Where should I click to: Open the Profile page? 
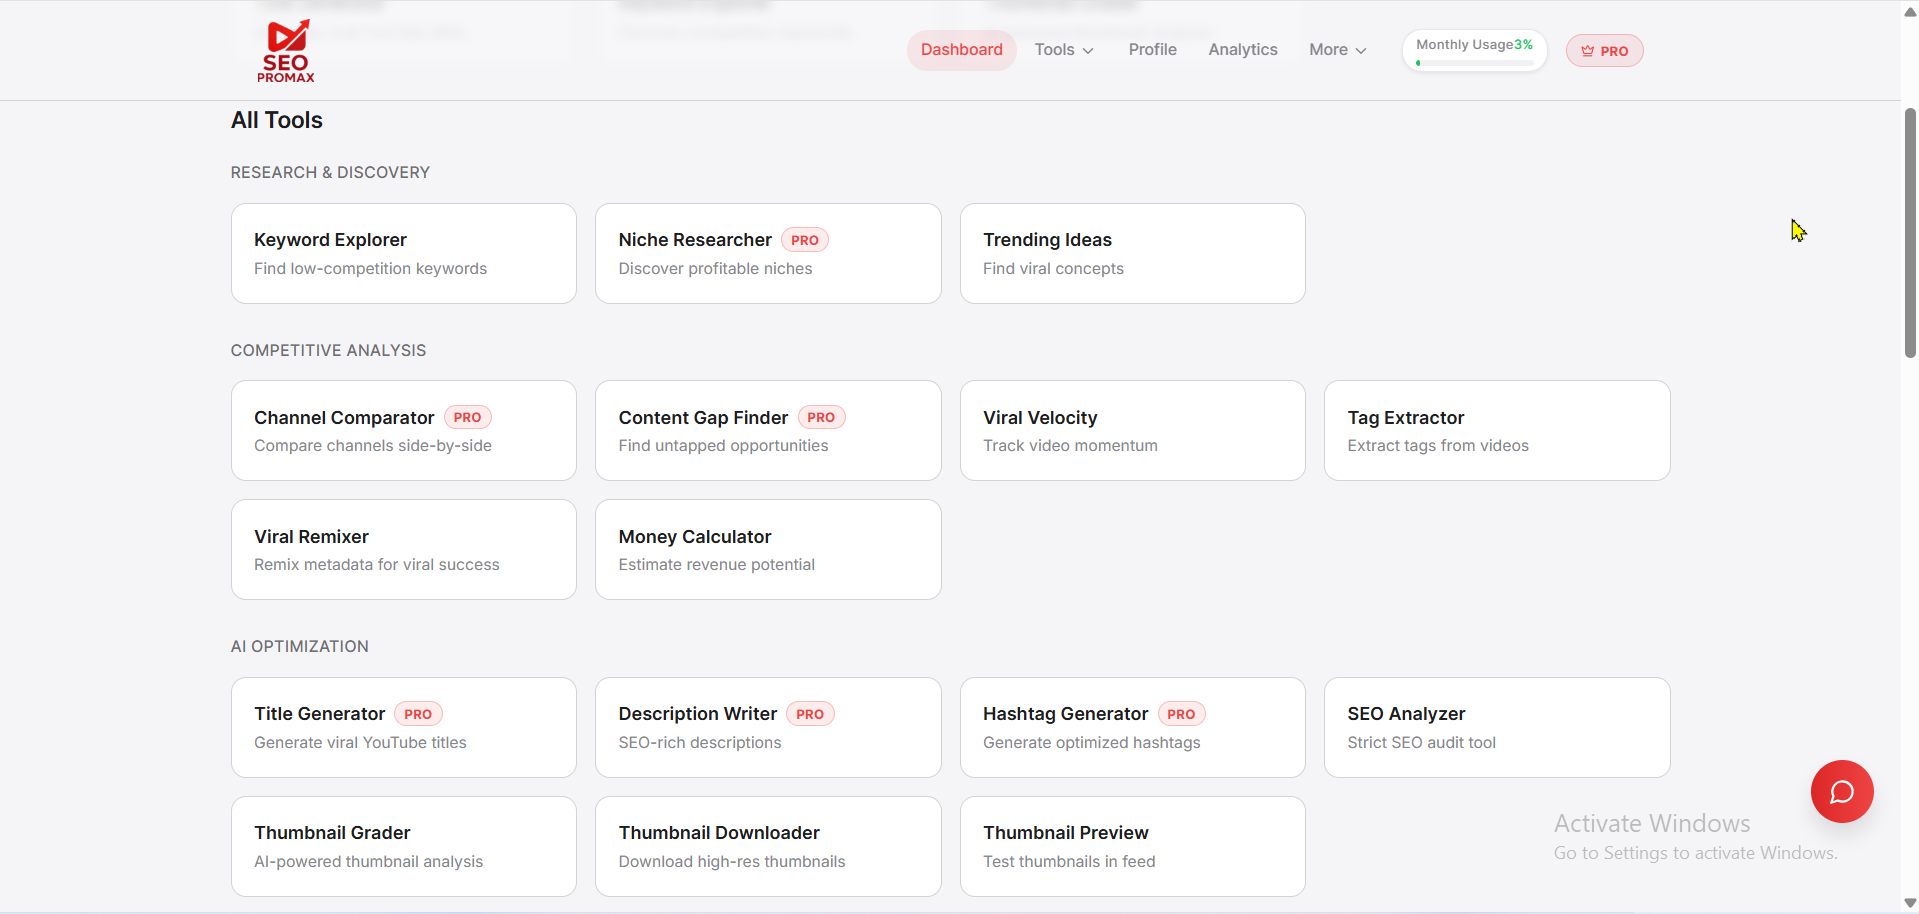[1152, 49]
